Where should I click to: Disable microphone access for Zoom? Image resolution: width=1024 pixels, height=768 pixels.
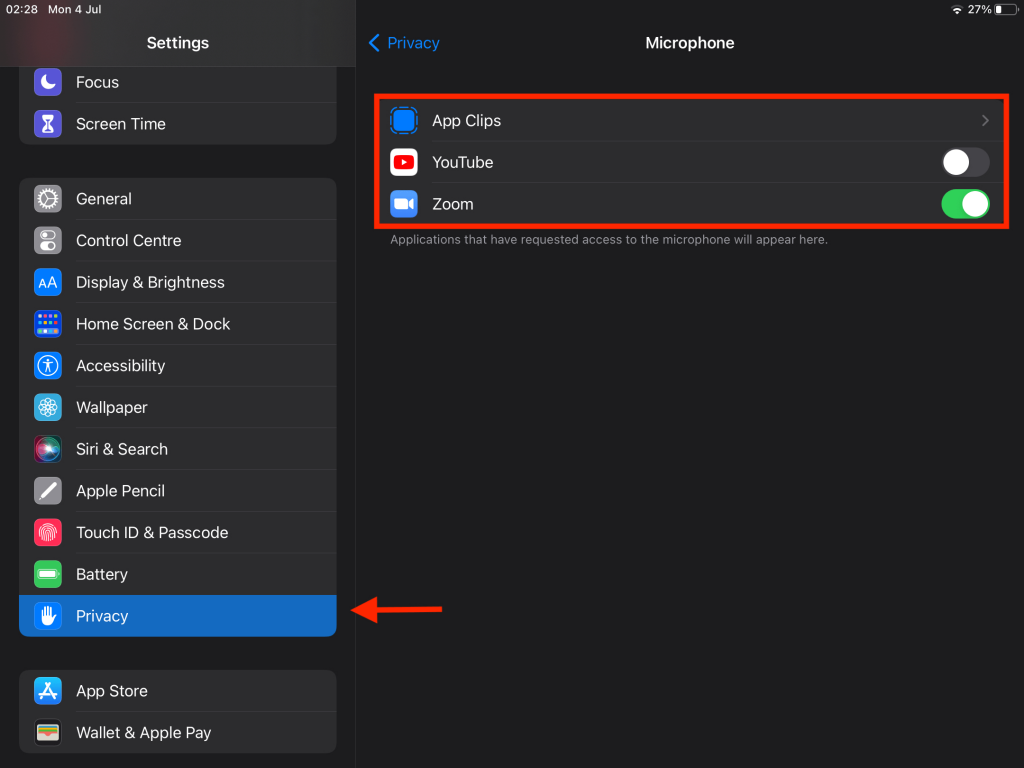[965, 204]
